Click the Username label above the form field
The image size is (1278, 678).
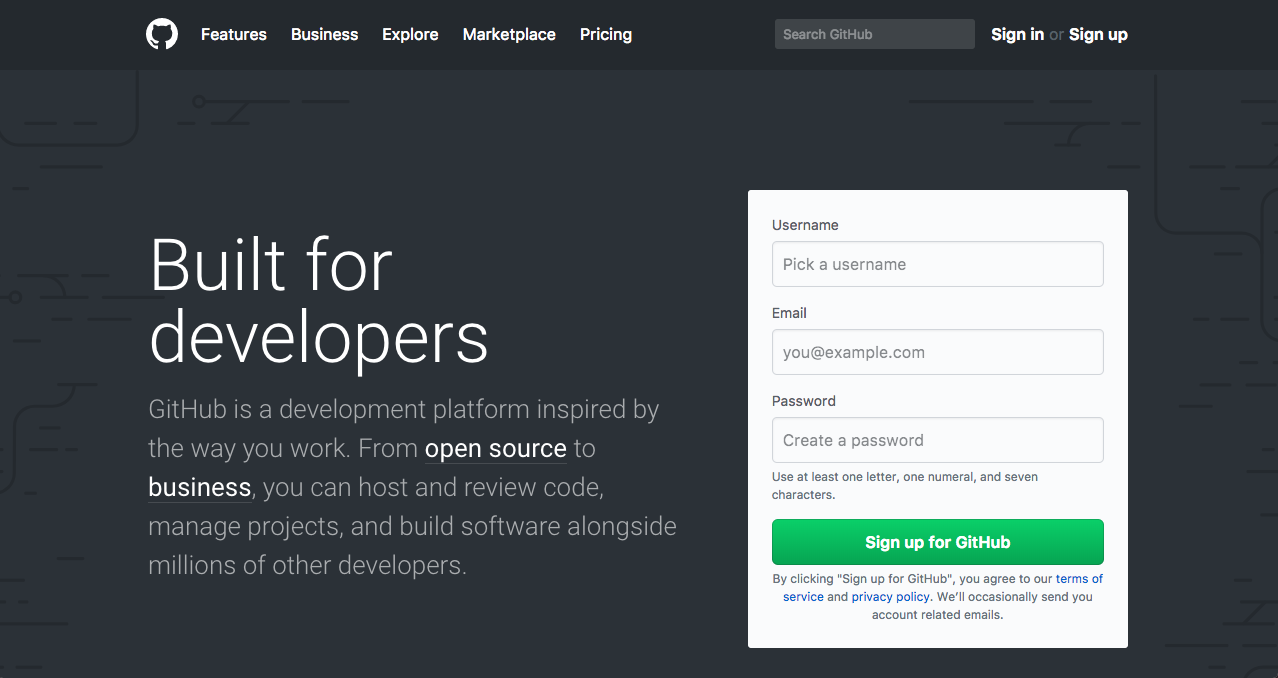pyautogui.click(x=805, y=225)
